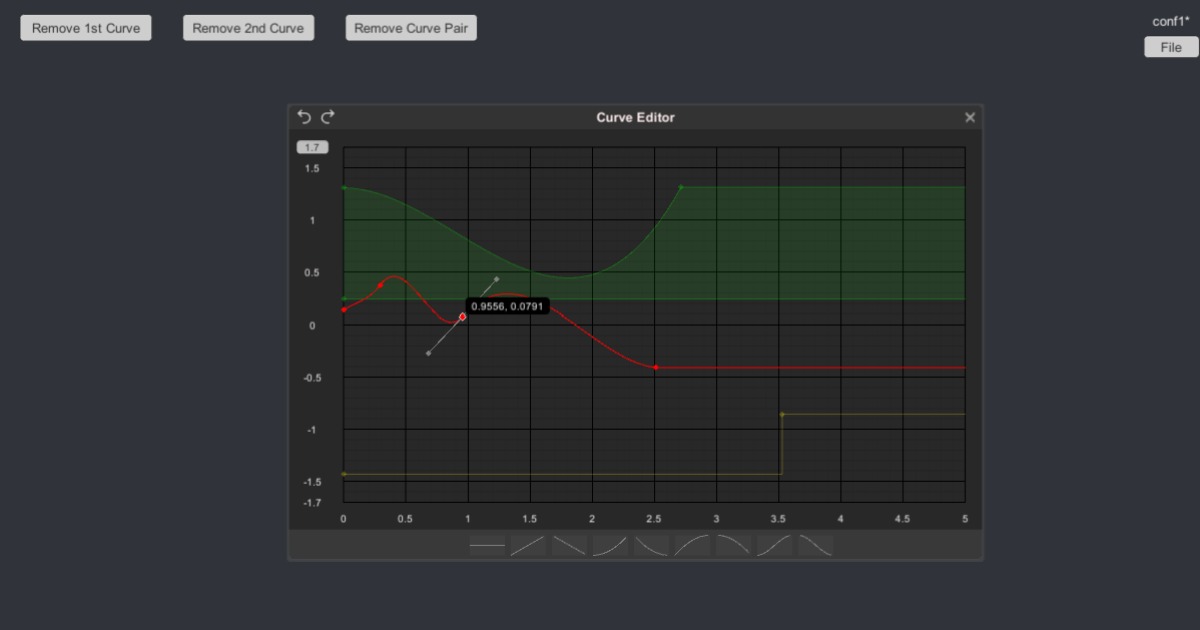Apply the linear descending curve preset

point(568,545)
